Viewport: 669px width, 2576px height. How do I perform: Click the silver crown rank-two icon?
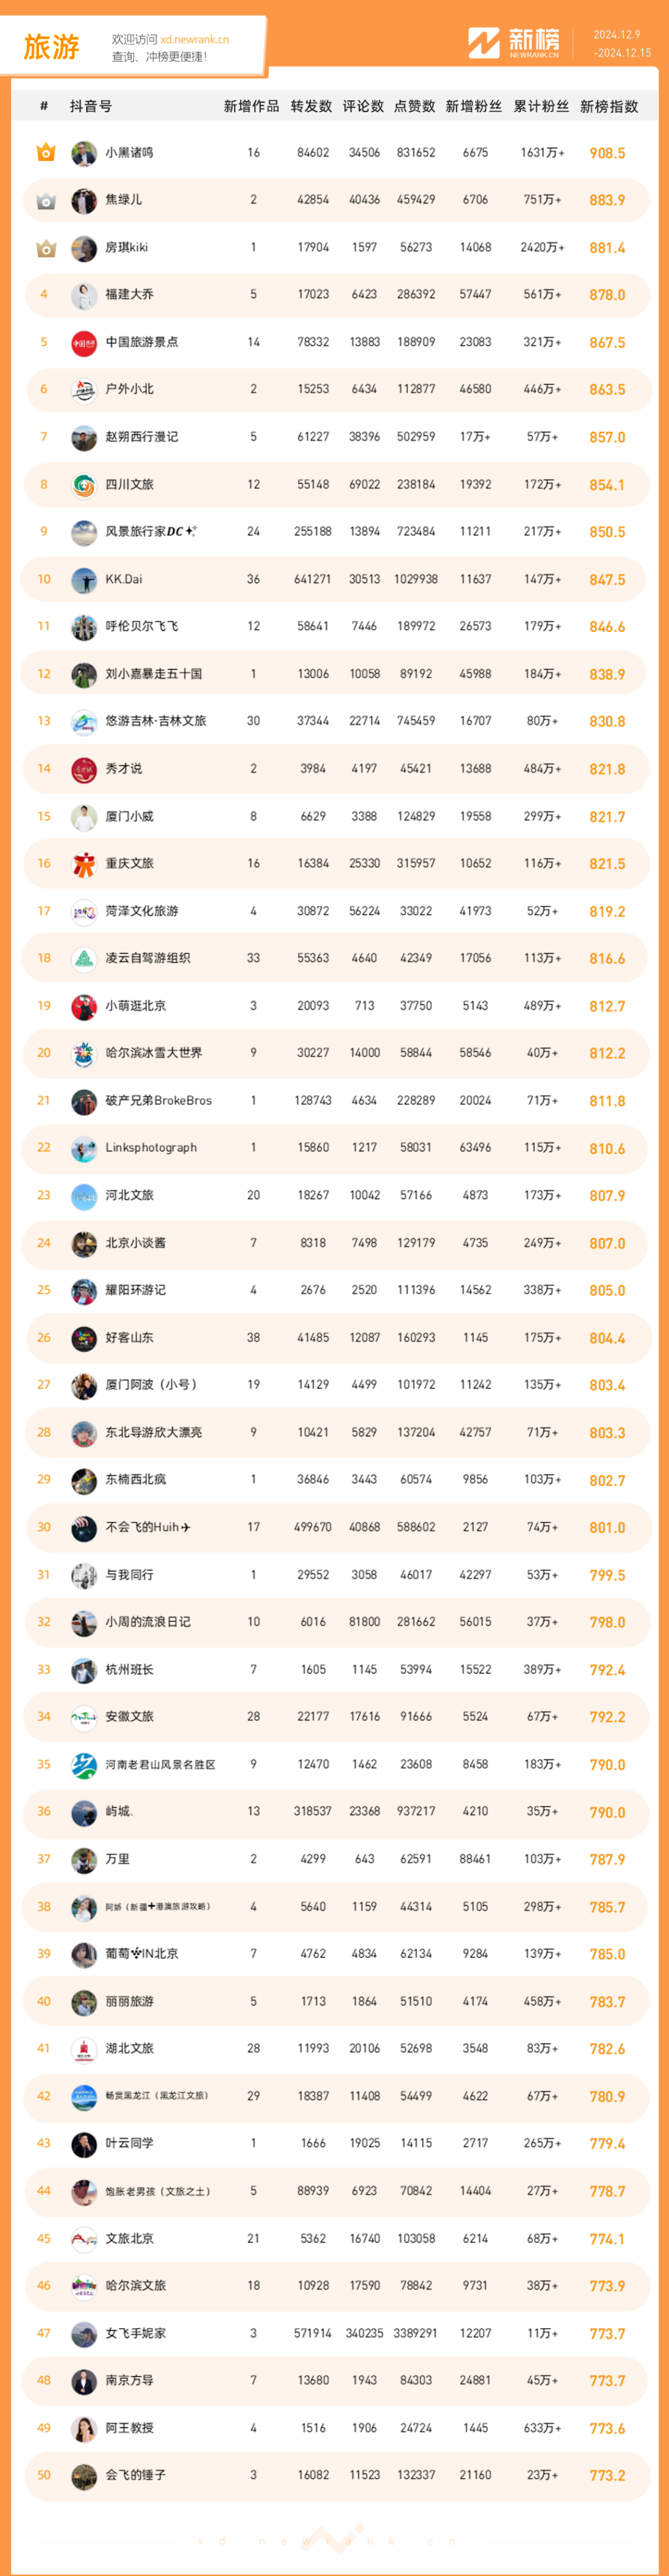[45, 201]
